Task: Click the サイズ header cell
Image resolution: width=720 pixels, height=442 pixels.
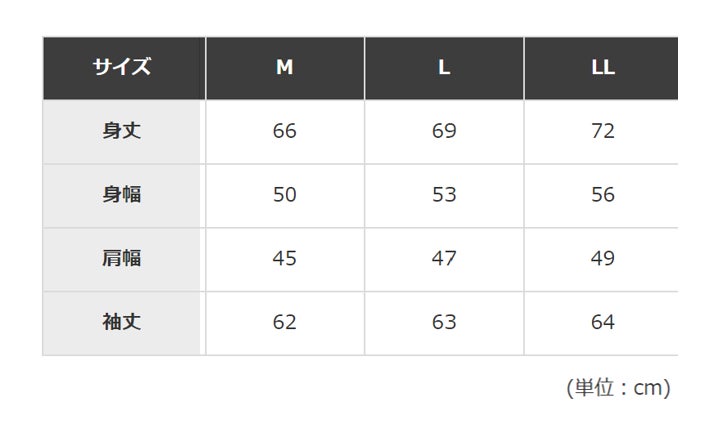Action: point(123,68)
